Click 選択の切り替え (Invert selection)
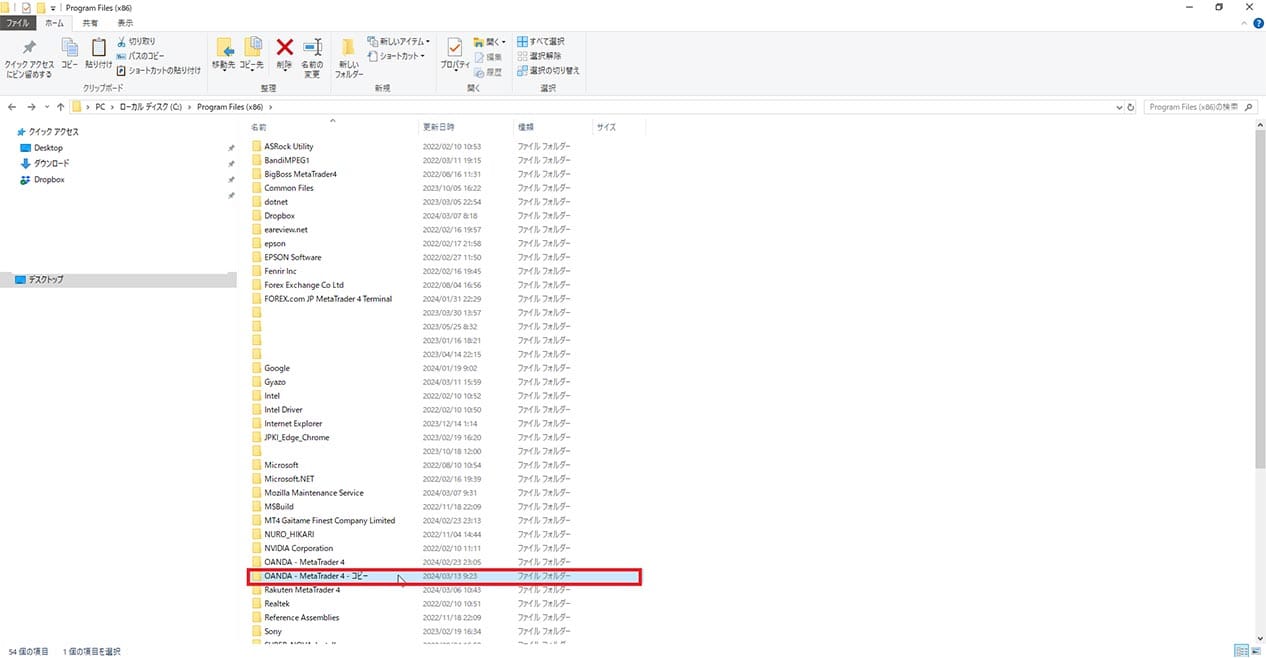Screen dimensions: 1266x658 pos(548,71)
